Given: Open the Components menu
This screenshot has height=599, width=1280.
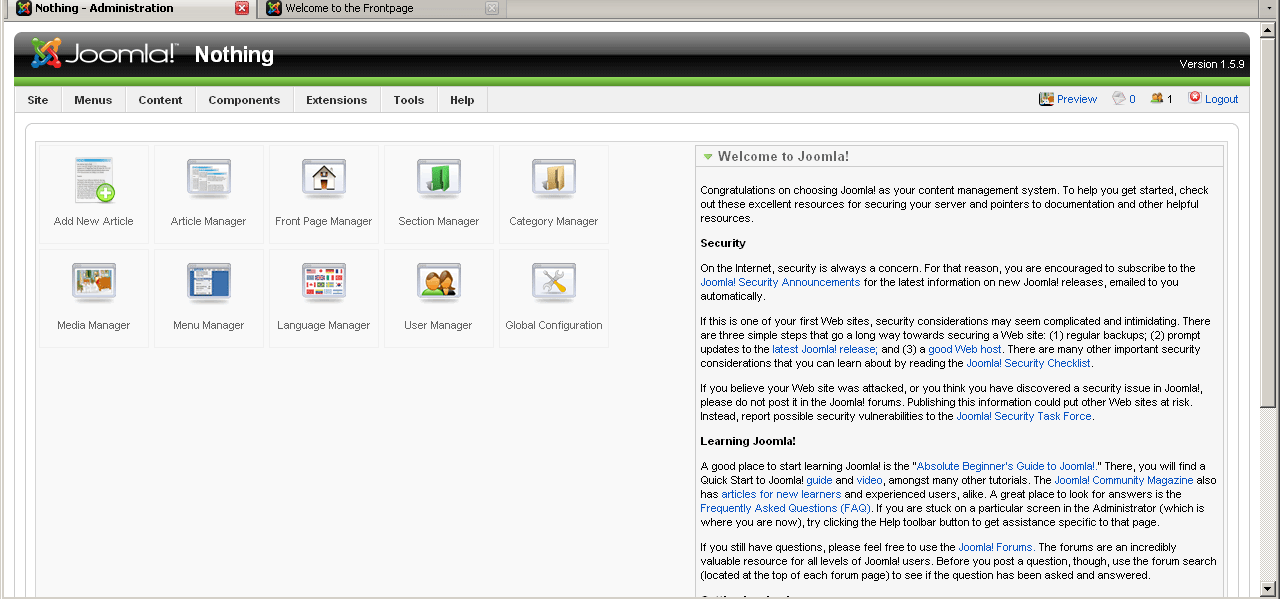Looking at the screenshot, I should pos(244,100).
